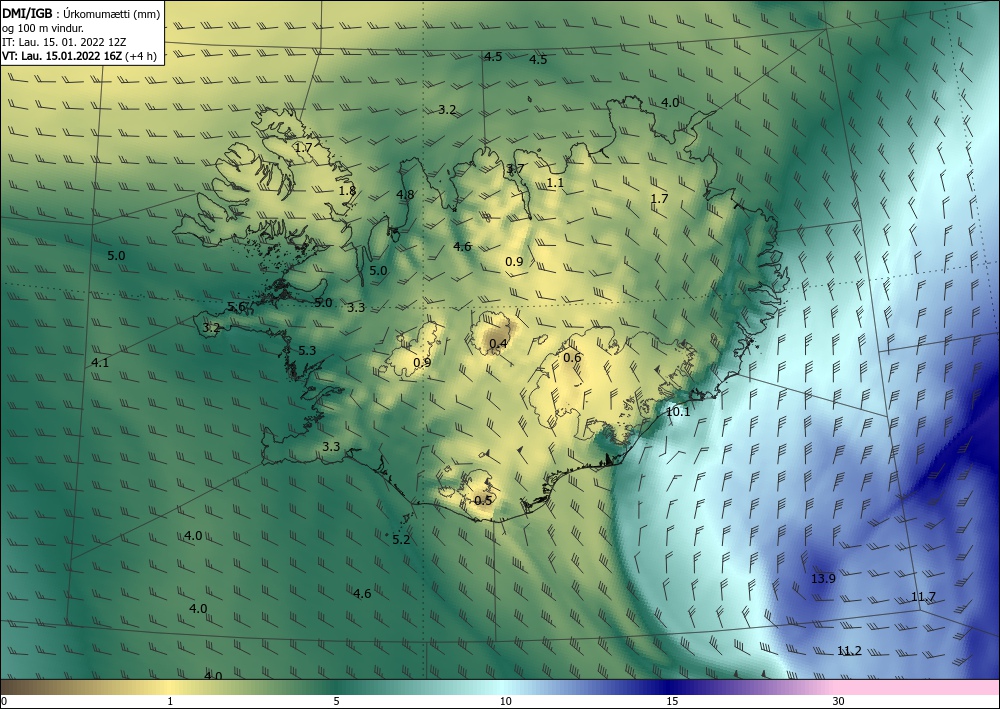1000x709 pixels.
Task: Click the 5.2 value label
Action: coord(401,540)
